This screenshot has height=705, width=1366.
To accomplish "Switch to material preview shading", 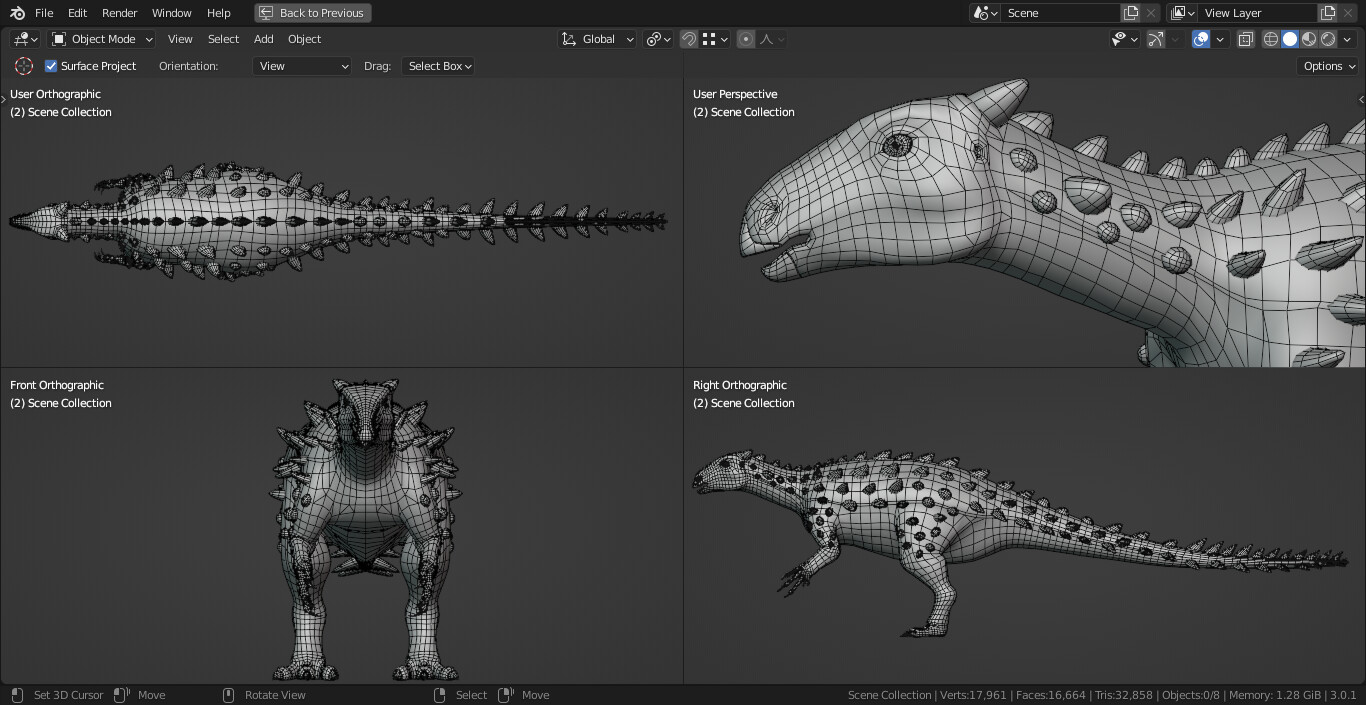I will coord(1309,39).
